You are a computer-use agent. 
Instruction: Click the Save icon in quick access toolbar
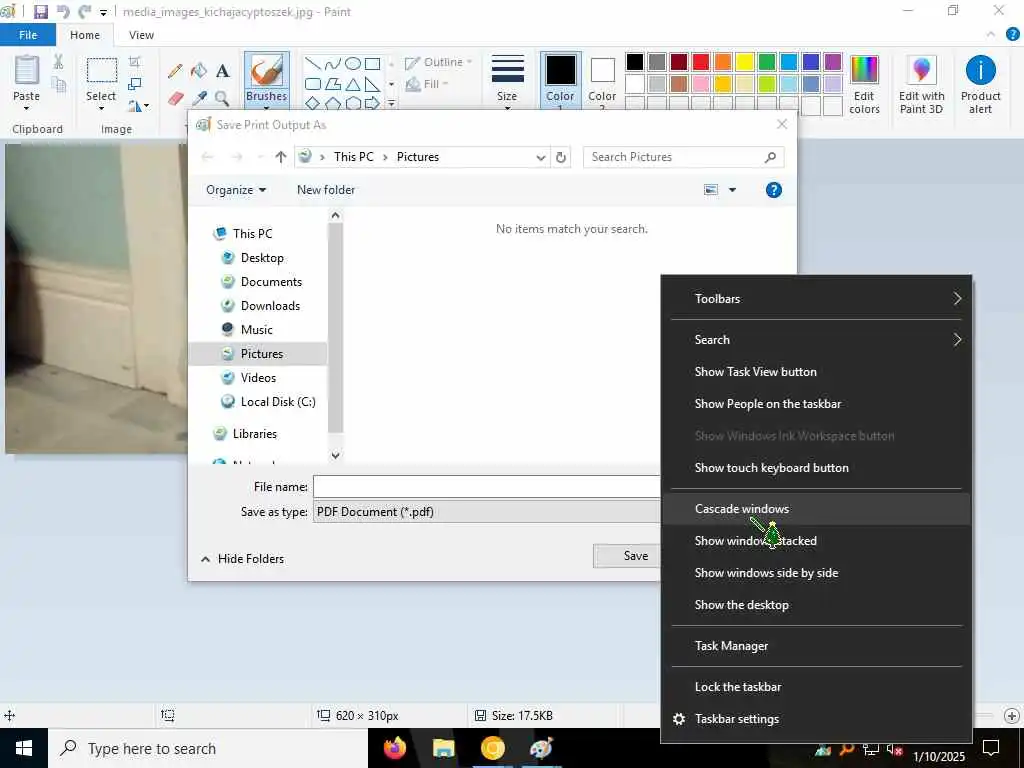[40, 12]
